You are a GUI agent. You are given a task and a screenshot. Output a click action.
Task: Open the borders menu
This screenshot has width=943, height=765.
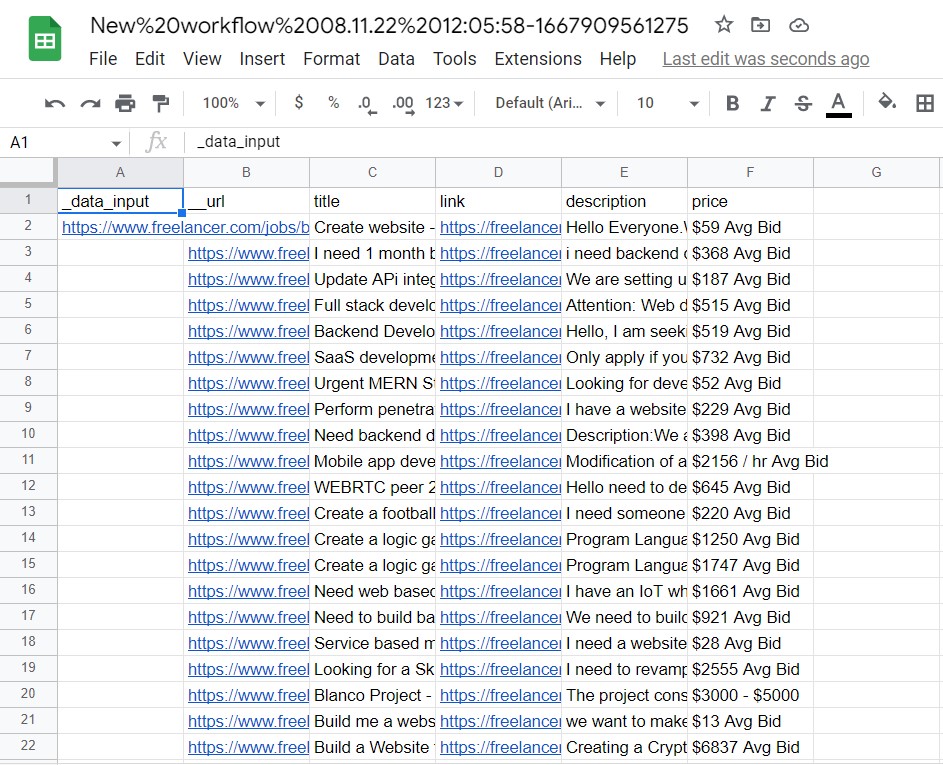click(925, 103)
